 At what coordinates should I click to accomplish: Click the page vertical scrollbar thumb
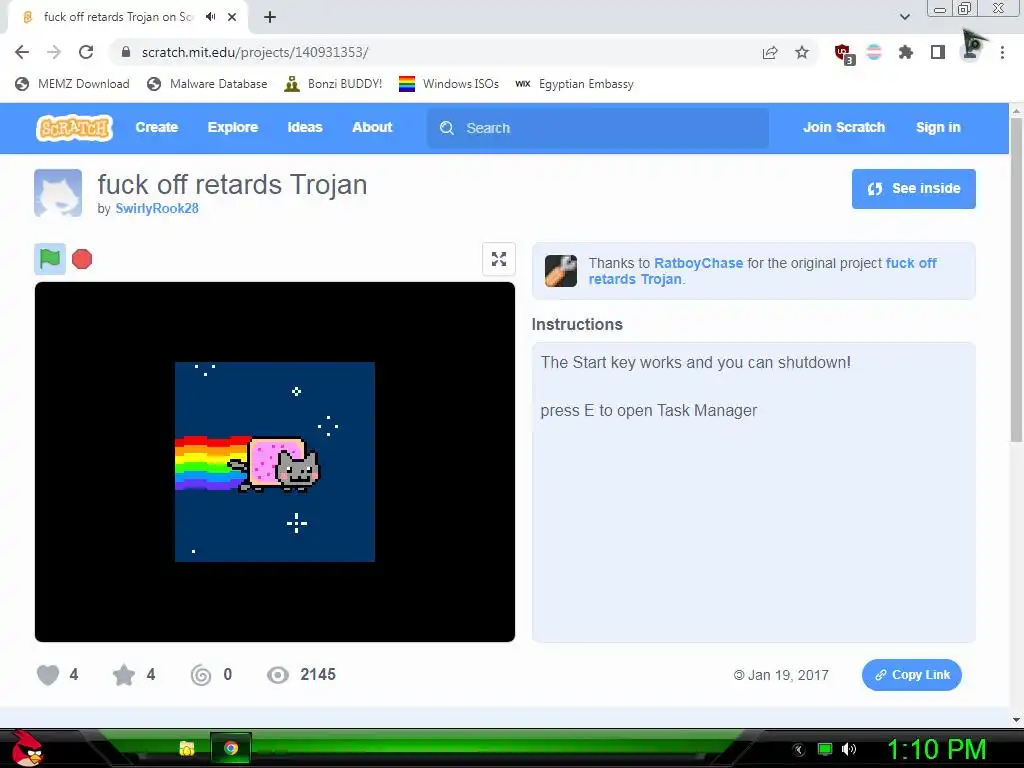point(1016,281)
